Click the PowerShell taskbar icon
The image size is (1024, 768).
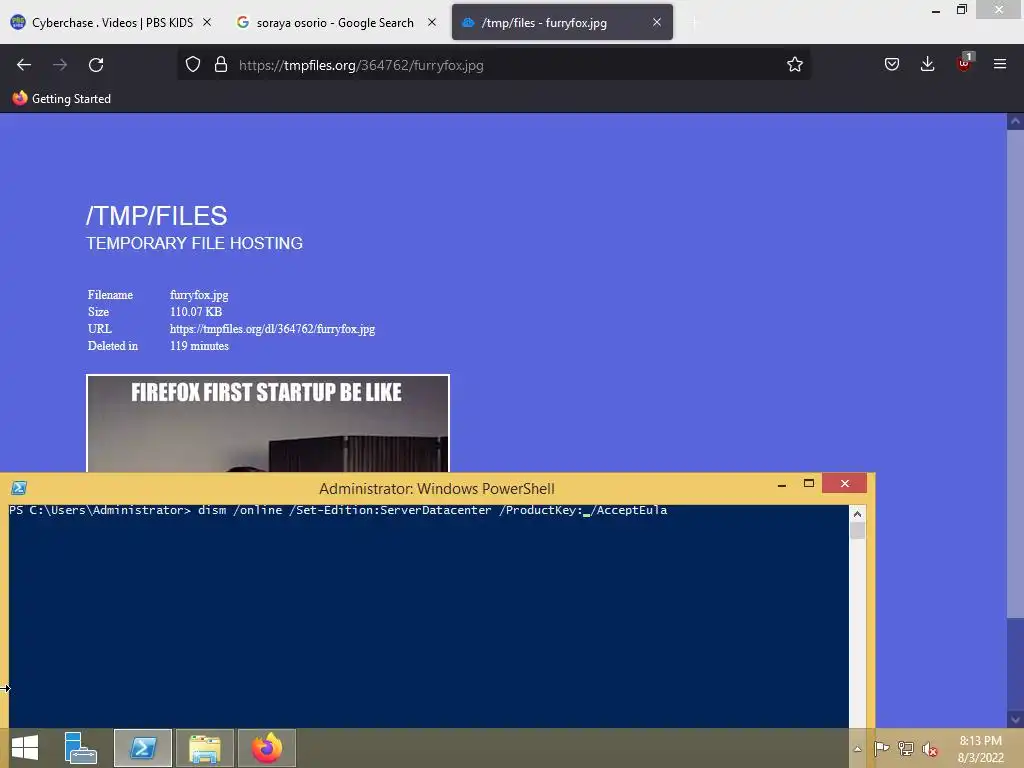pos(143,748)
